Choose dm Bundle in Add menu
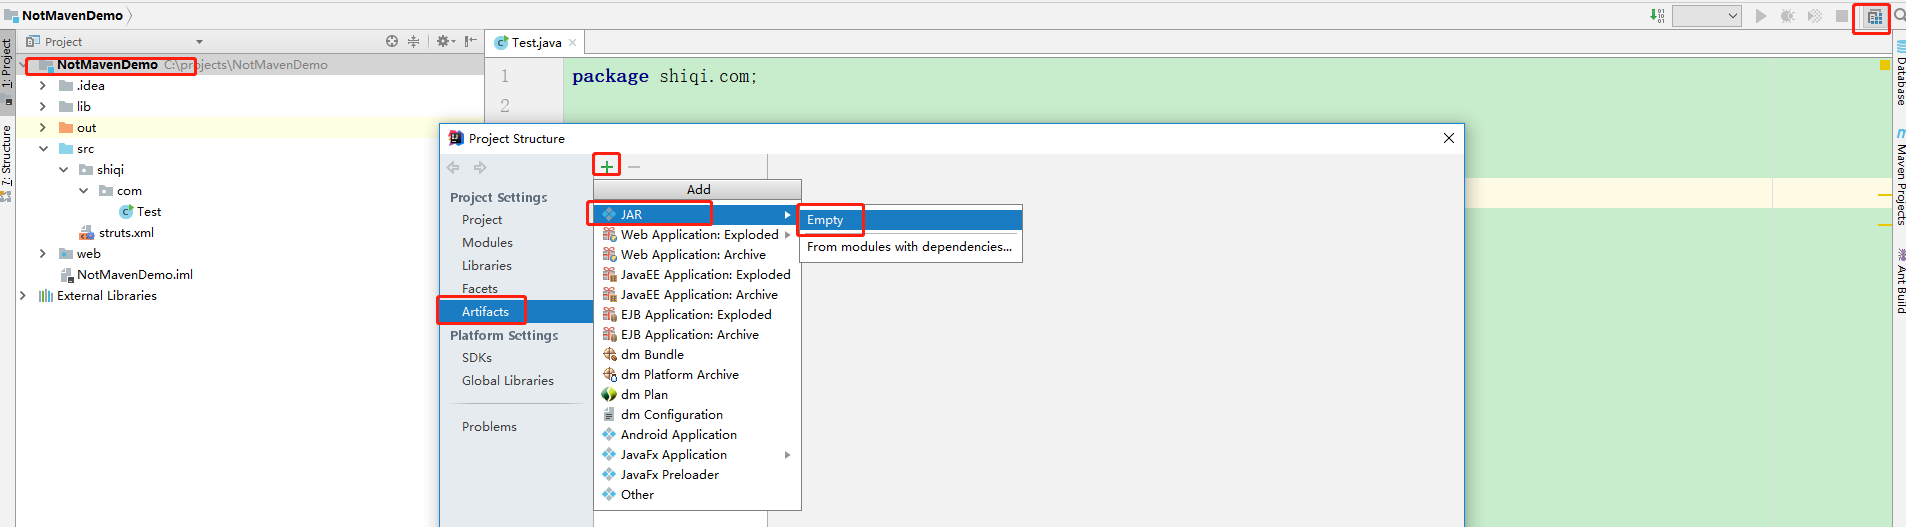Viewport: 1906px width, 527px height. pos(697,355)
